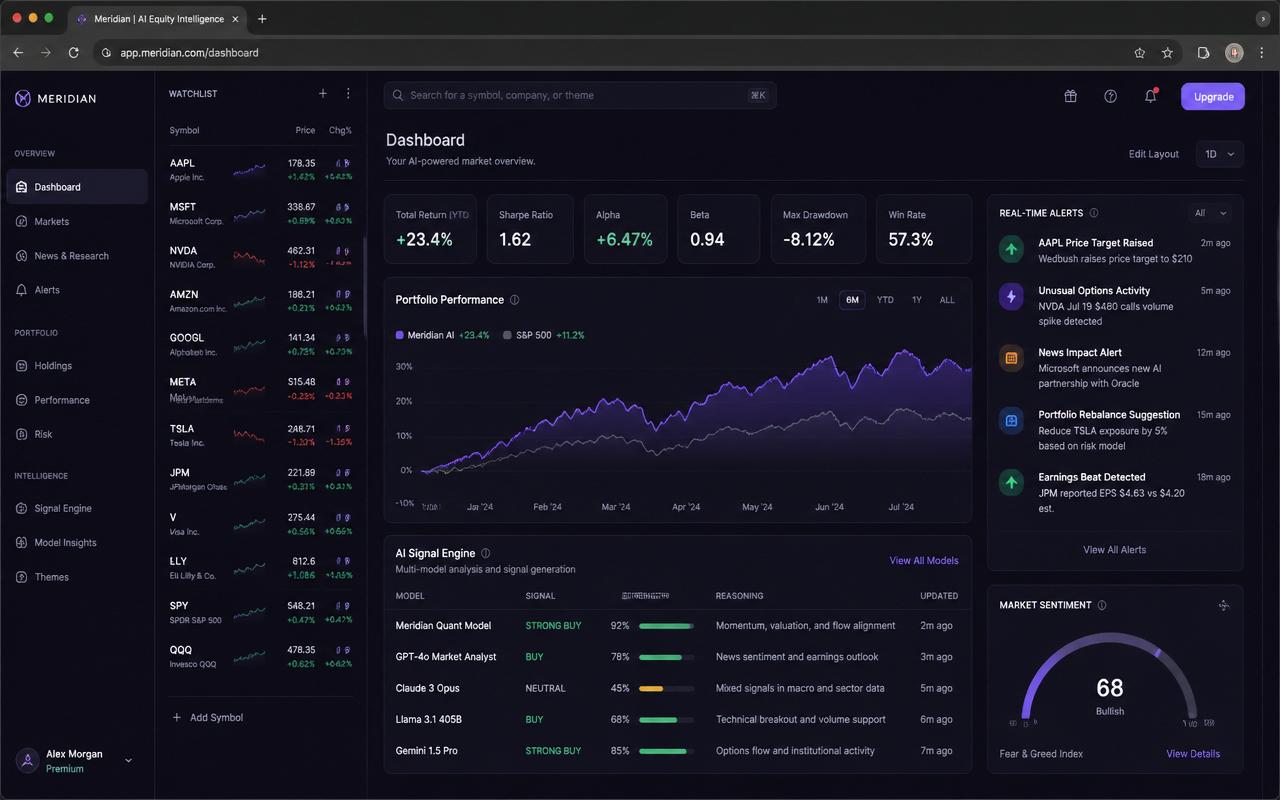
Task: Open Gemini 1.5 Pro model row
Action: pyautogui.click(x=677, y=751)
